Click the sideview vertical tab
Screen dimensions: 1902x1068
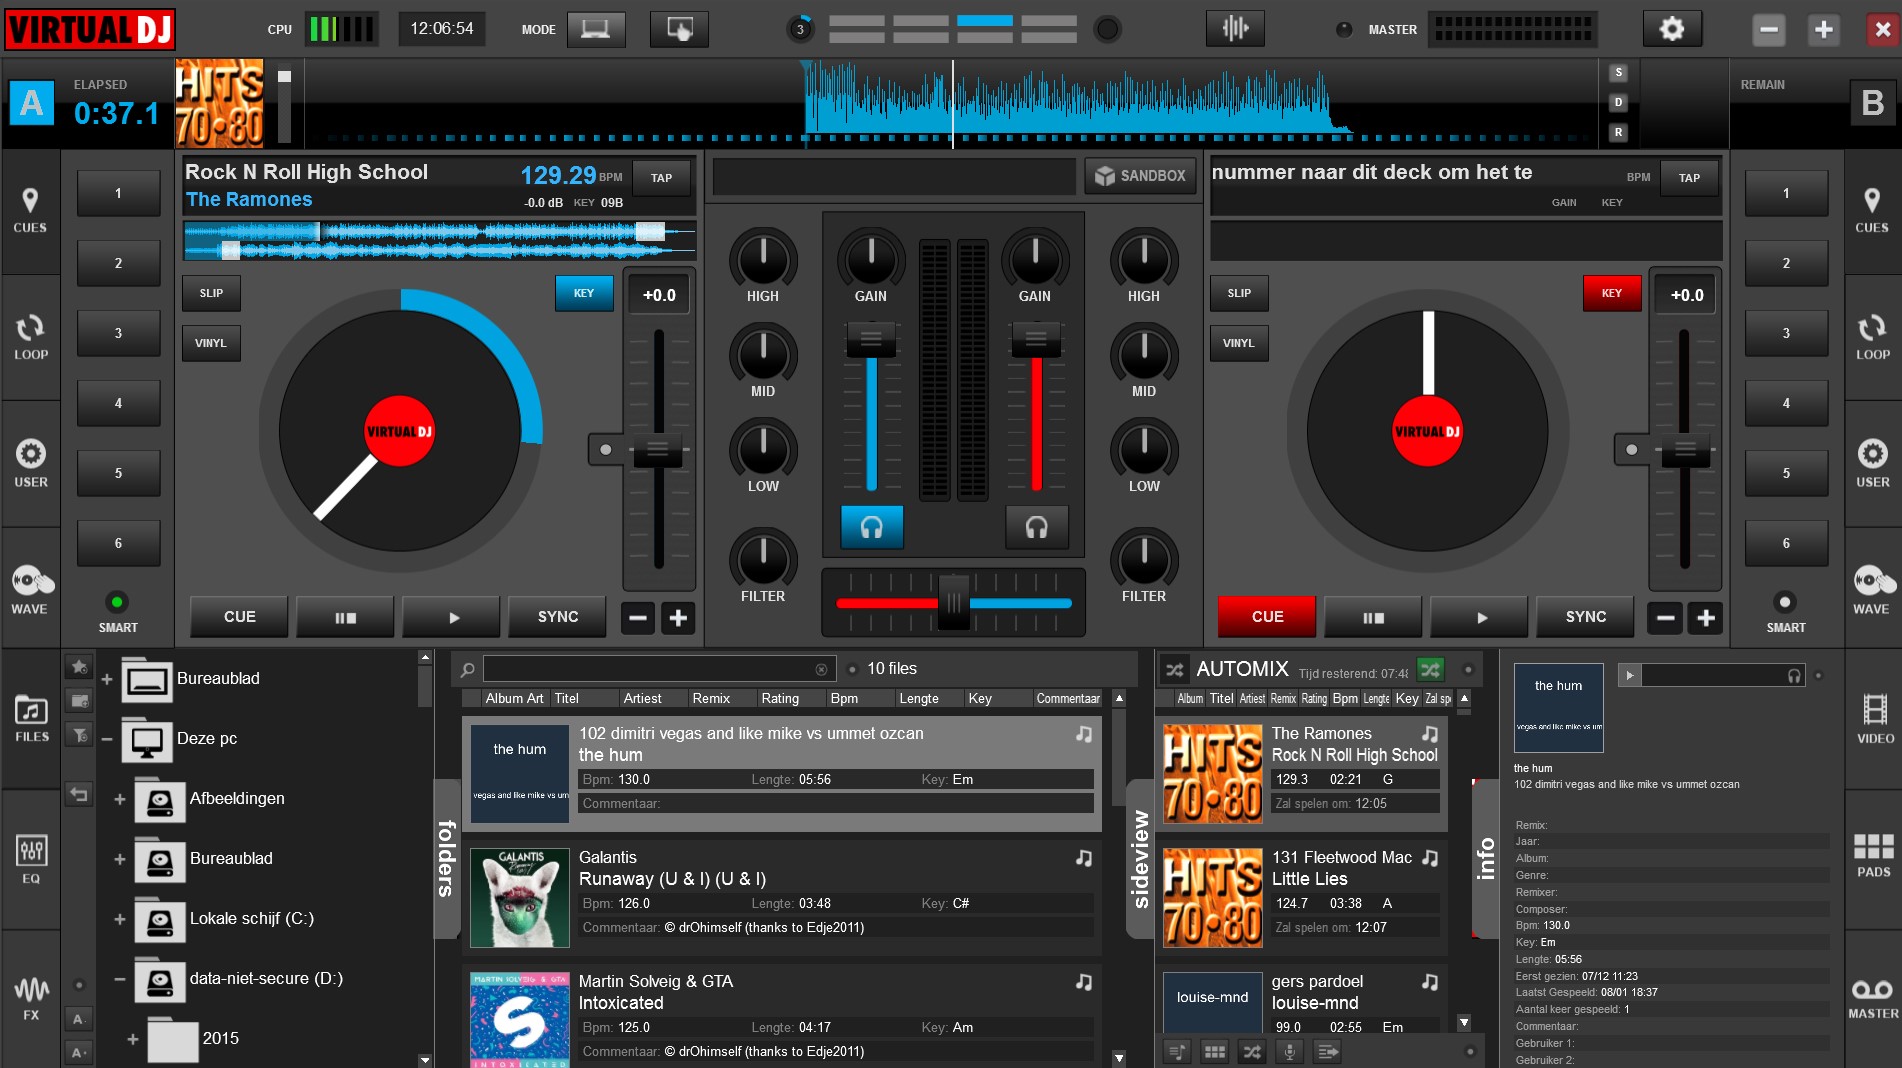pyautogui.click(x=1140, y=858)
